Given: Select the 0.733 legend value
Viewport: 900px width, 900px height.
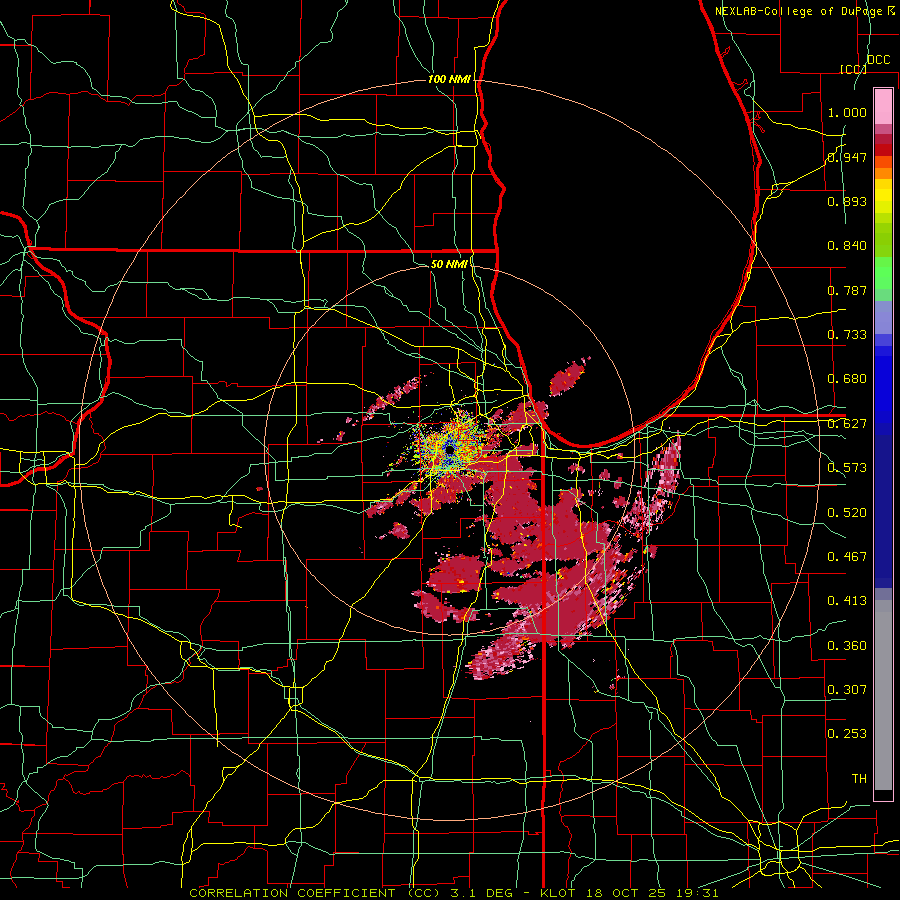Looking at the screenshot, I should click(x=847, y=335).
